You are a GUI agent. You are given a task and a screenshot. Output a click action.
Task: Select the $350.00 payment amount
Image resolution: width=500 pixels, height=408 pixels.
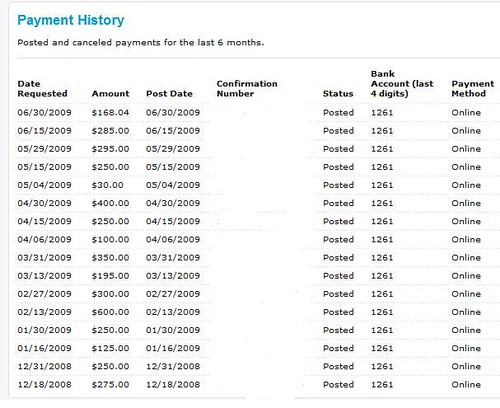point(110,258)
